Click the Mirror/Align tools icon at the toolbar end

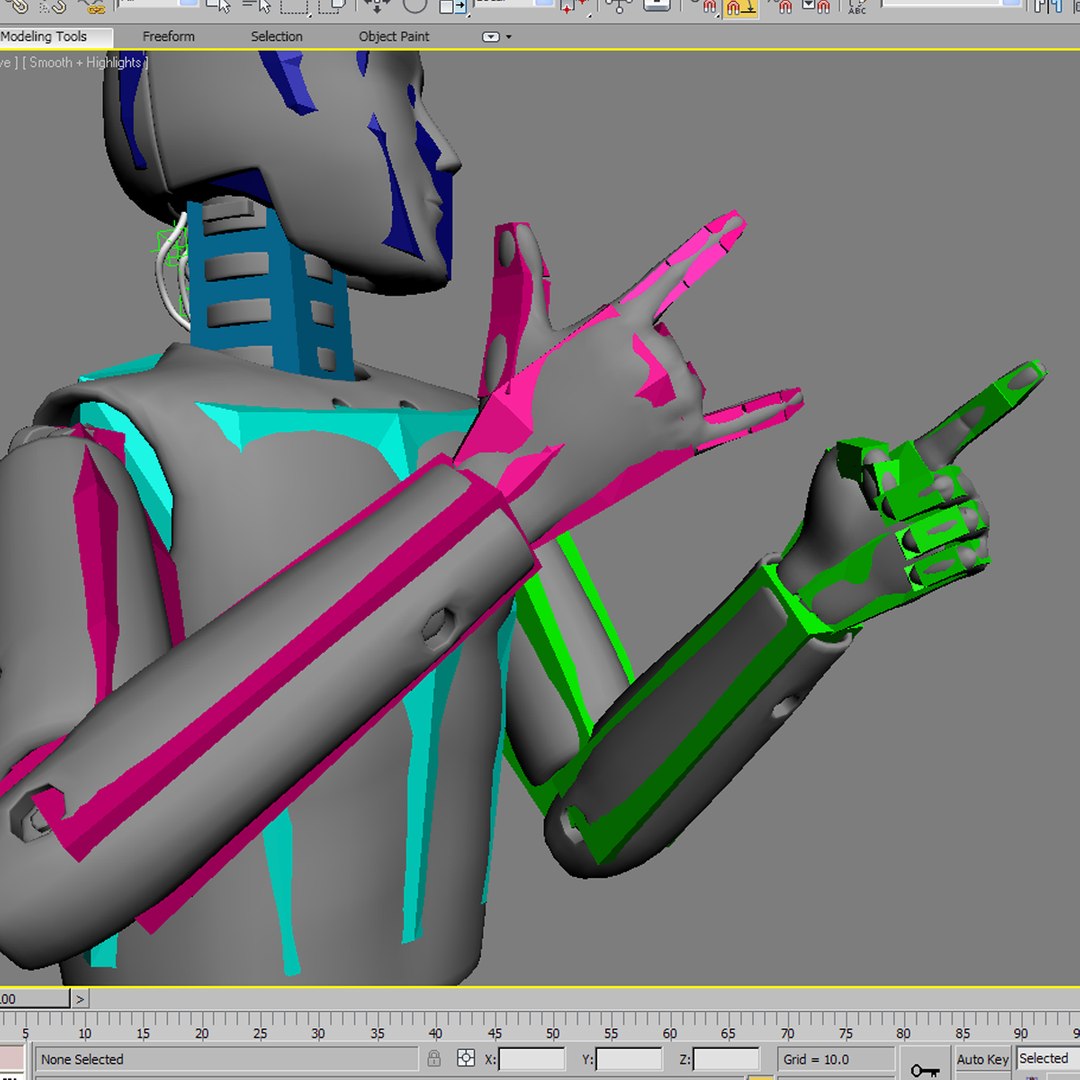tap(1048, 6)
